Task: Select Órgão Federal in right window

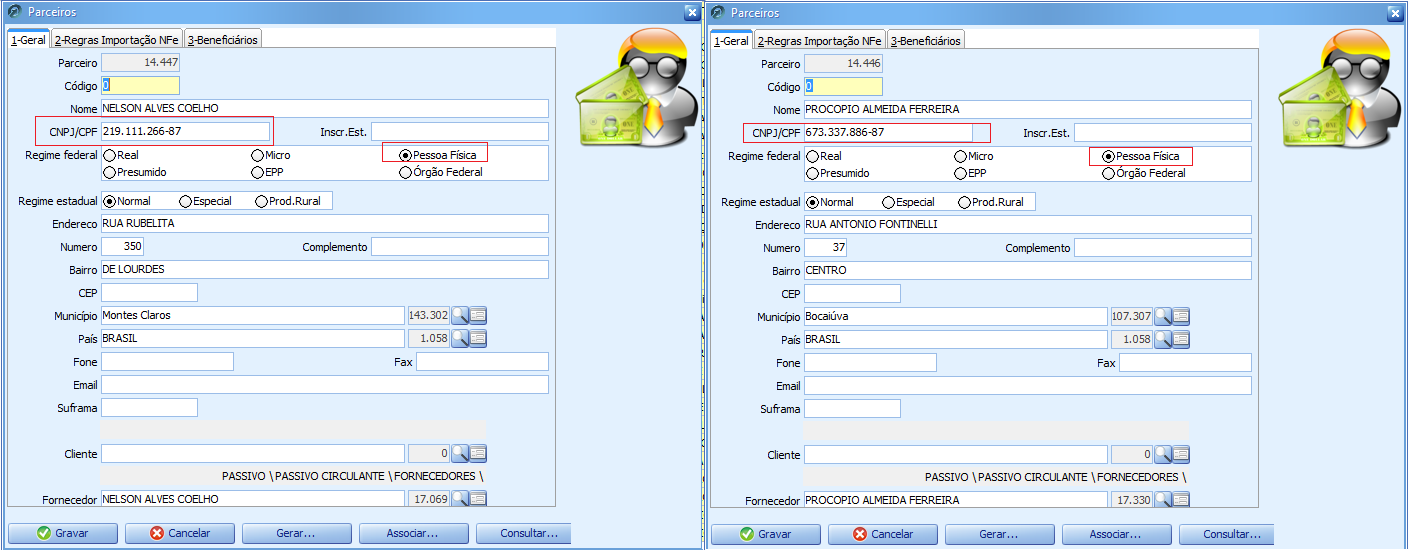Action: [x=1144, y=173]
